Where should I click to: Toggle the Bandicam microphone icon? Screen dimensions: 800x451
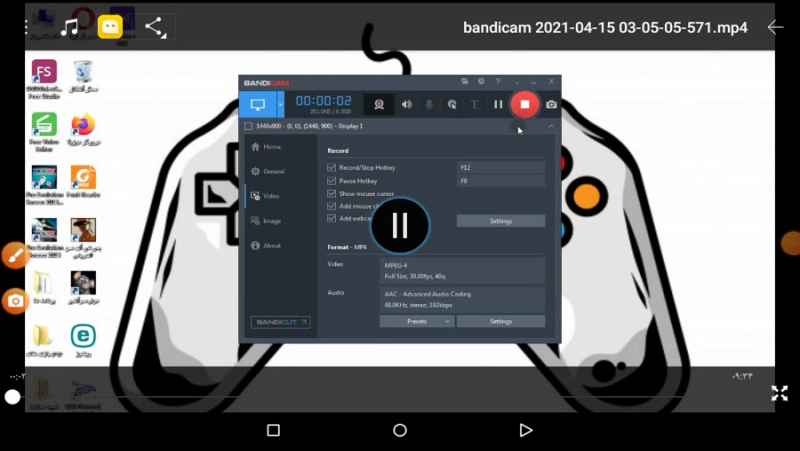click(x=429, y=105)
